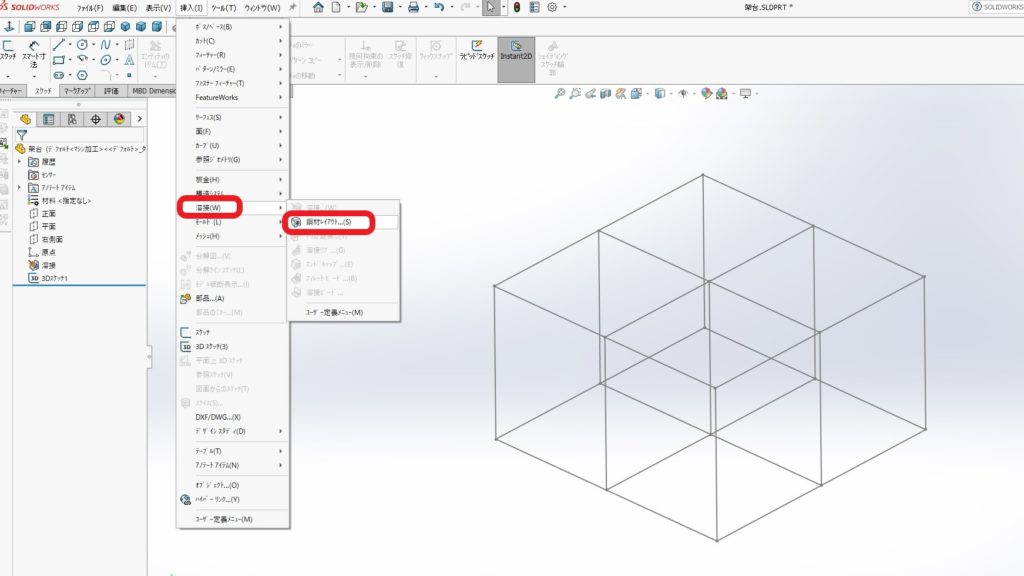
Task: Click the Home icon in the top toolbar
Action: 318,7
